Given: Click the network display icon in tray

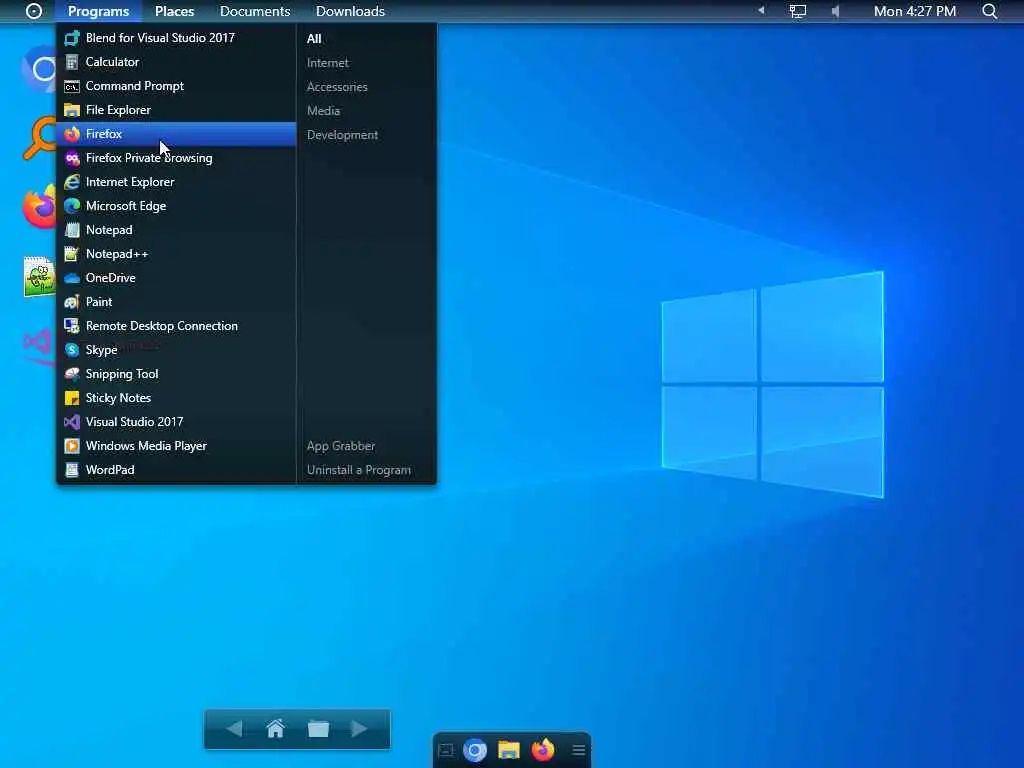Looking at the screenshot, I should point(797,11).
